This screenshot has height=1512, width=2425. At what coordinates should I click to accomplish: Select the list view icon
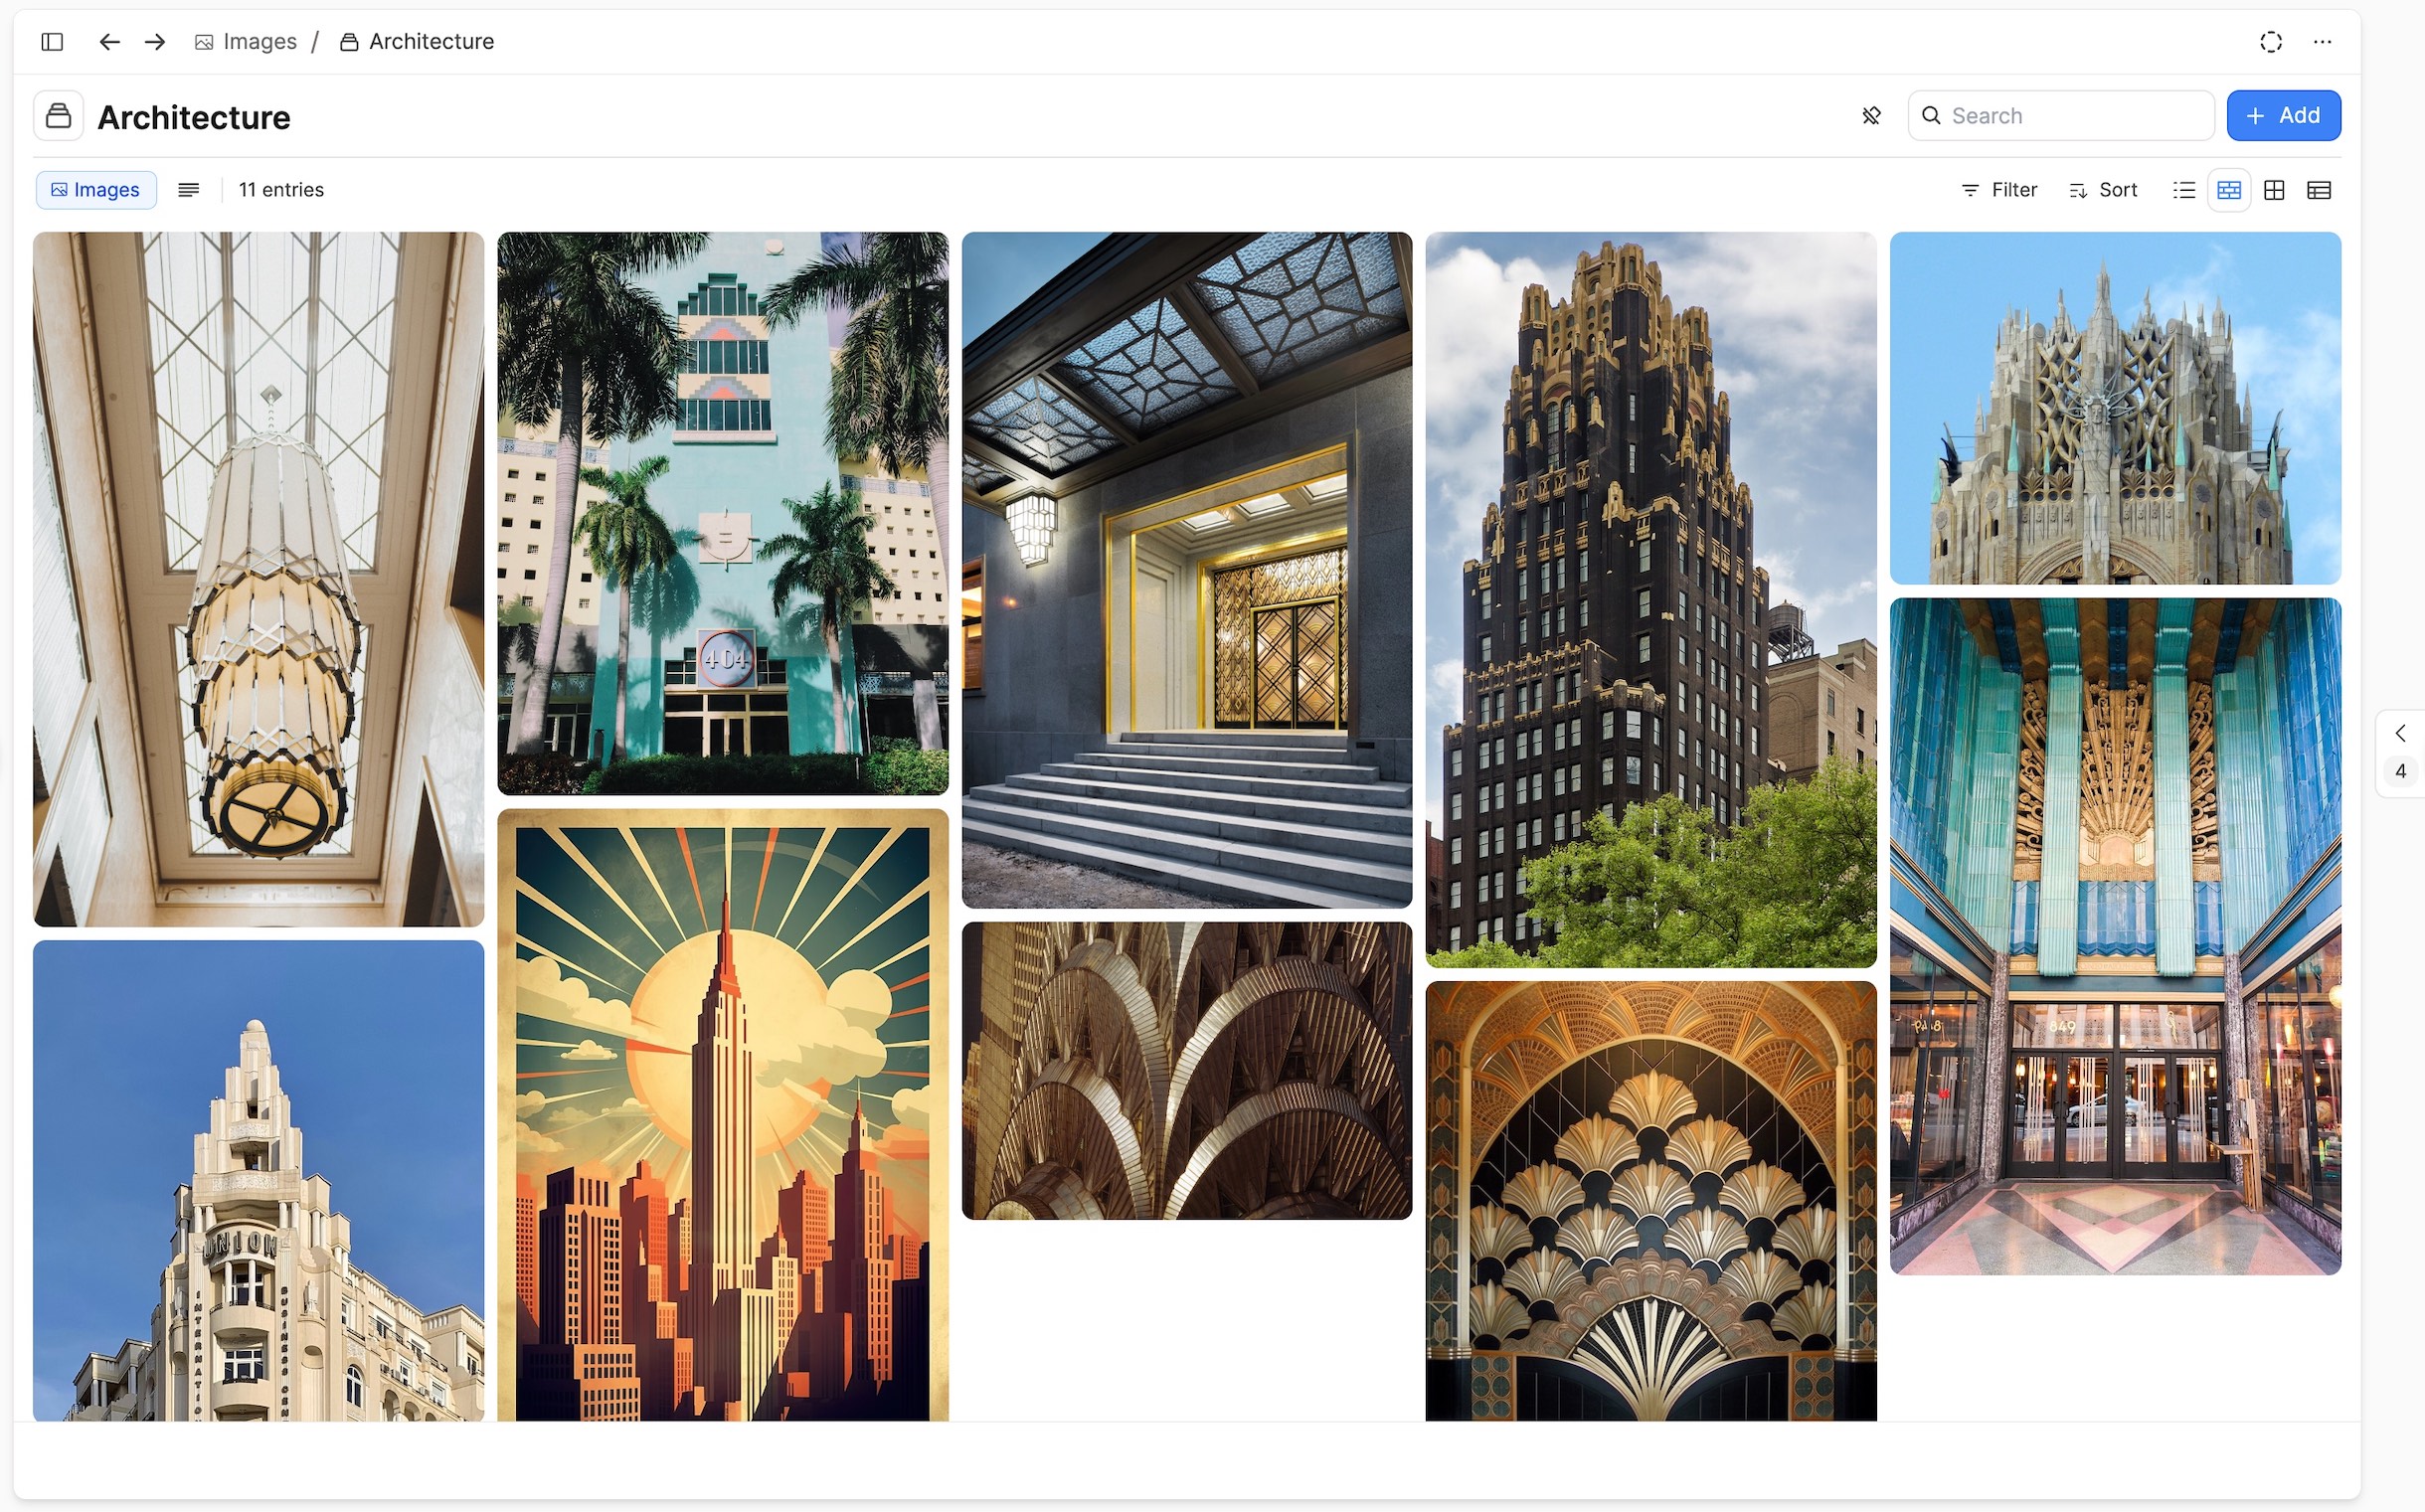pos(2184,190)
